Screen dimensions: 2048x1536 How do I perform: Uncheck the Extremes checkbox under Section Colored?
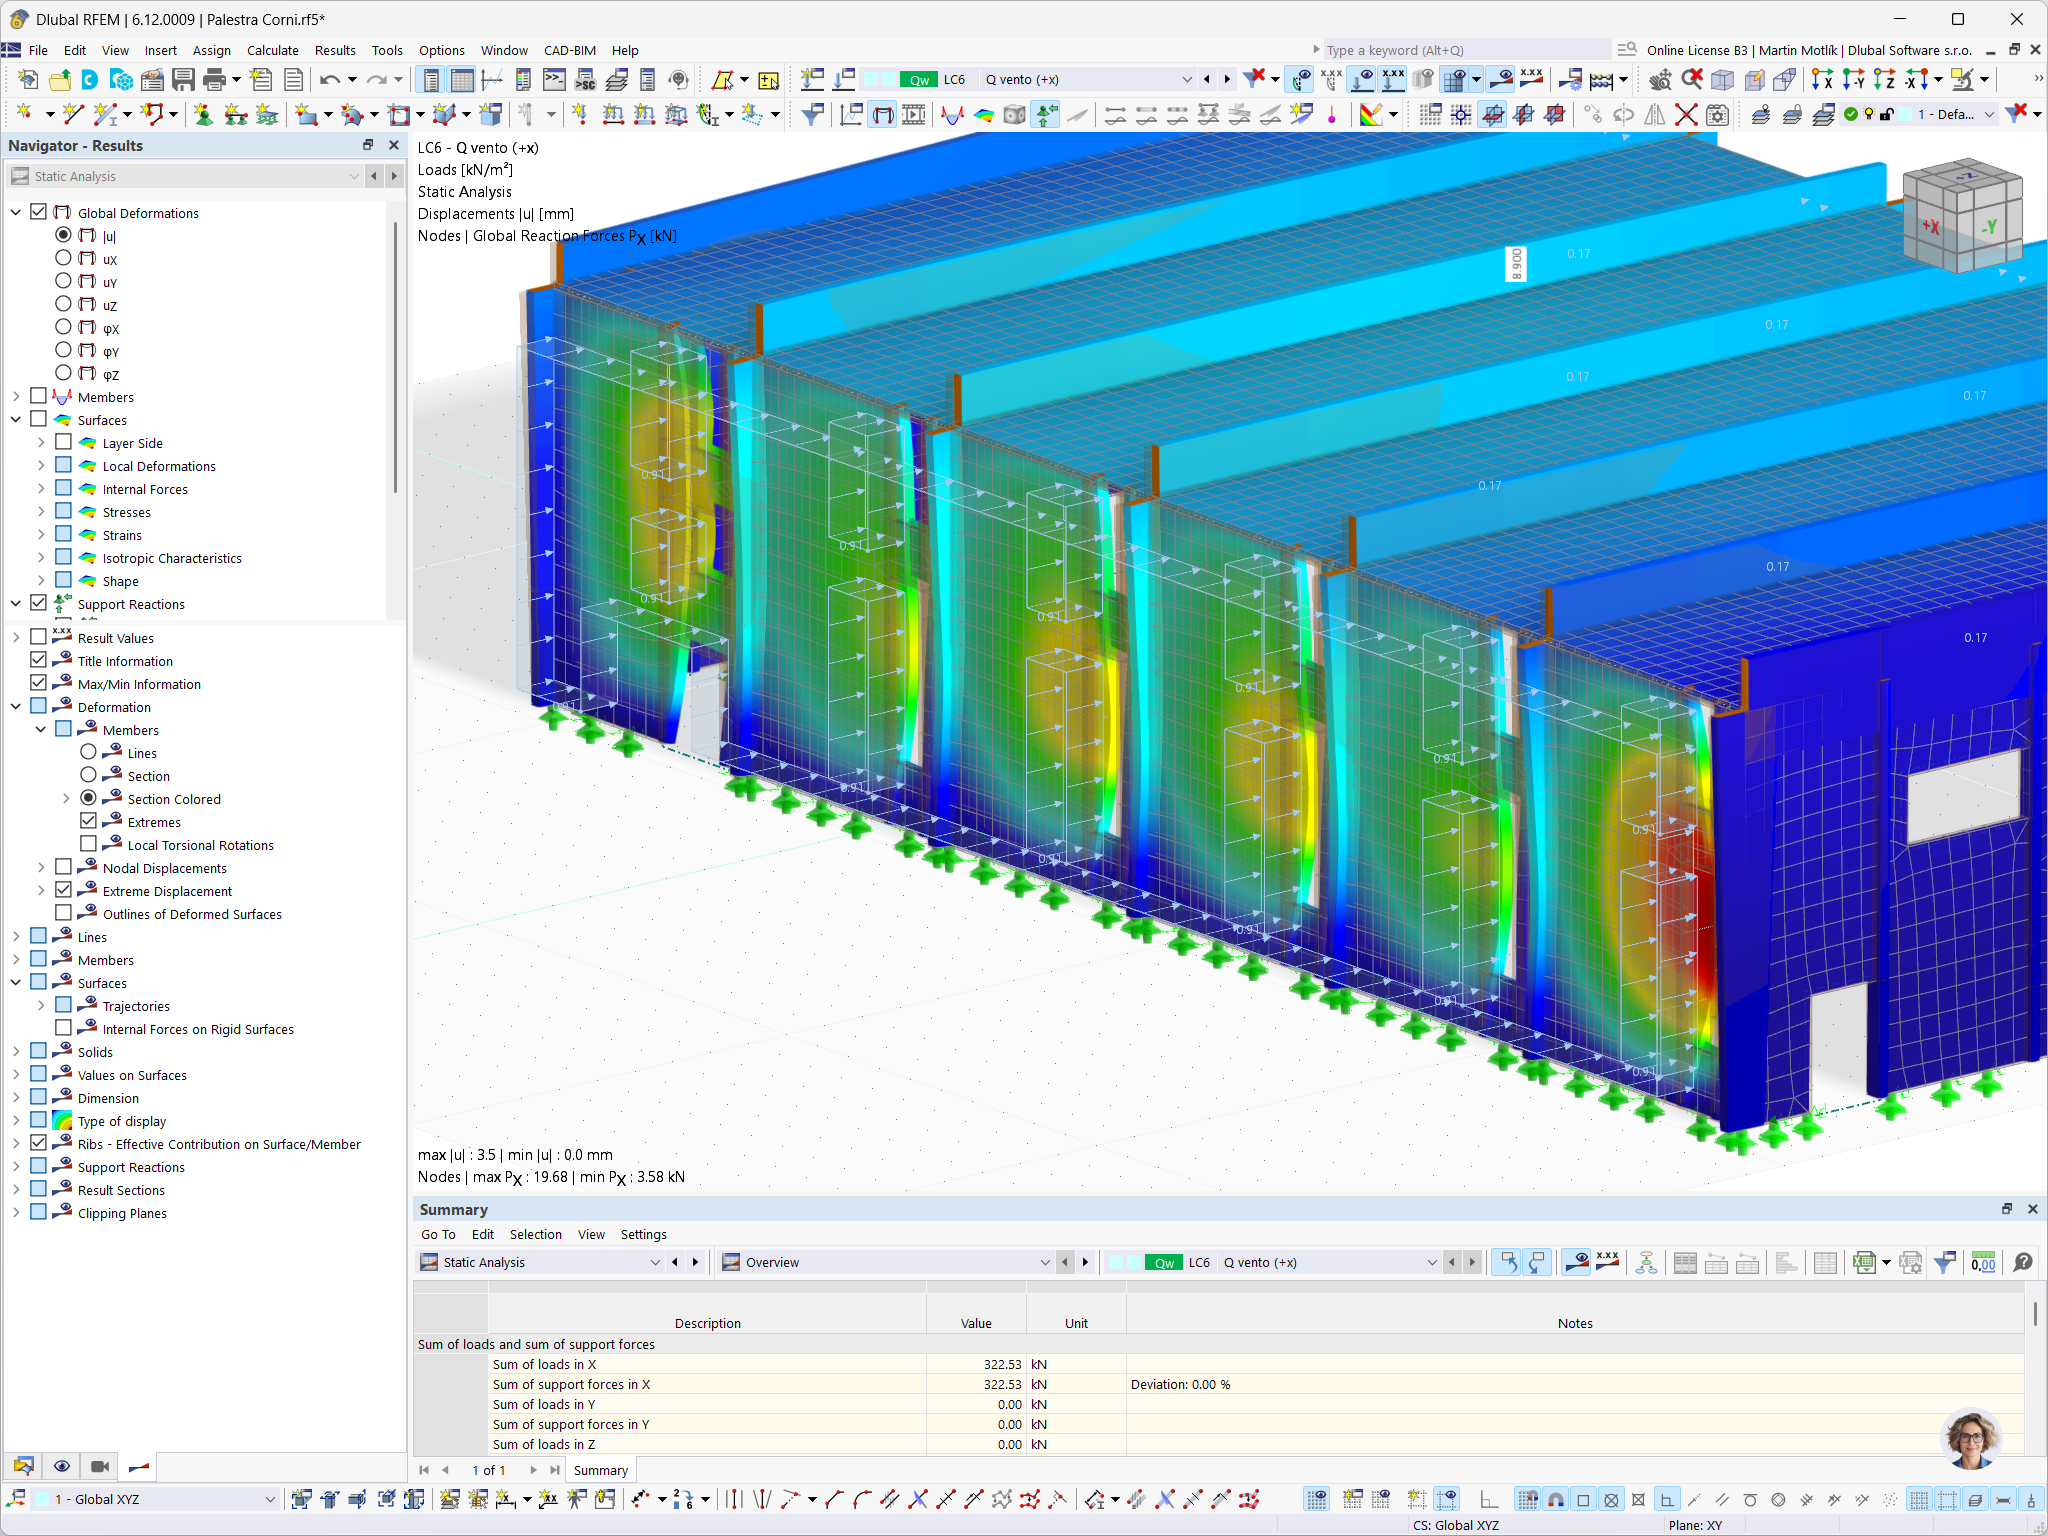coord(89,821)
